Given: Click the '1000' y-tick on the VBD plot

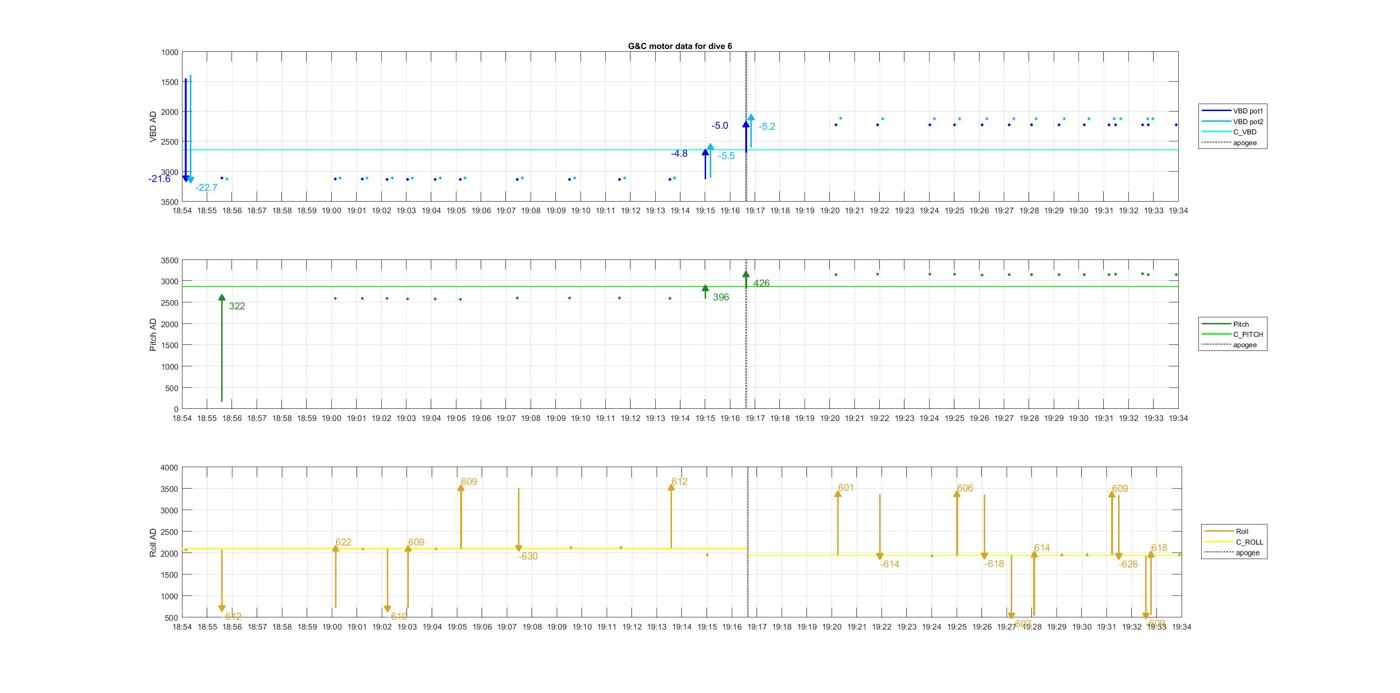Looking at the screenshot, I should [x=169, y=52].
